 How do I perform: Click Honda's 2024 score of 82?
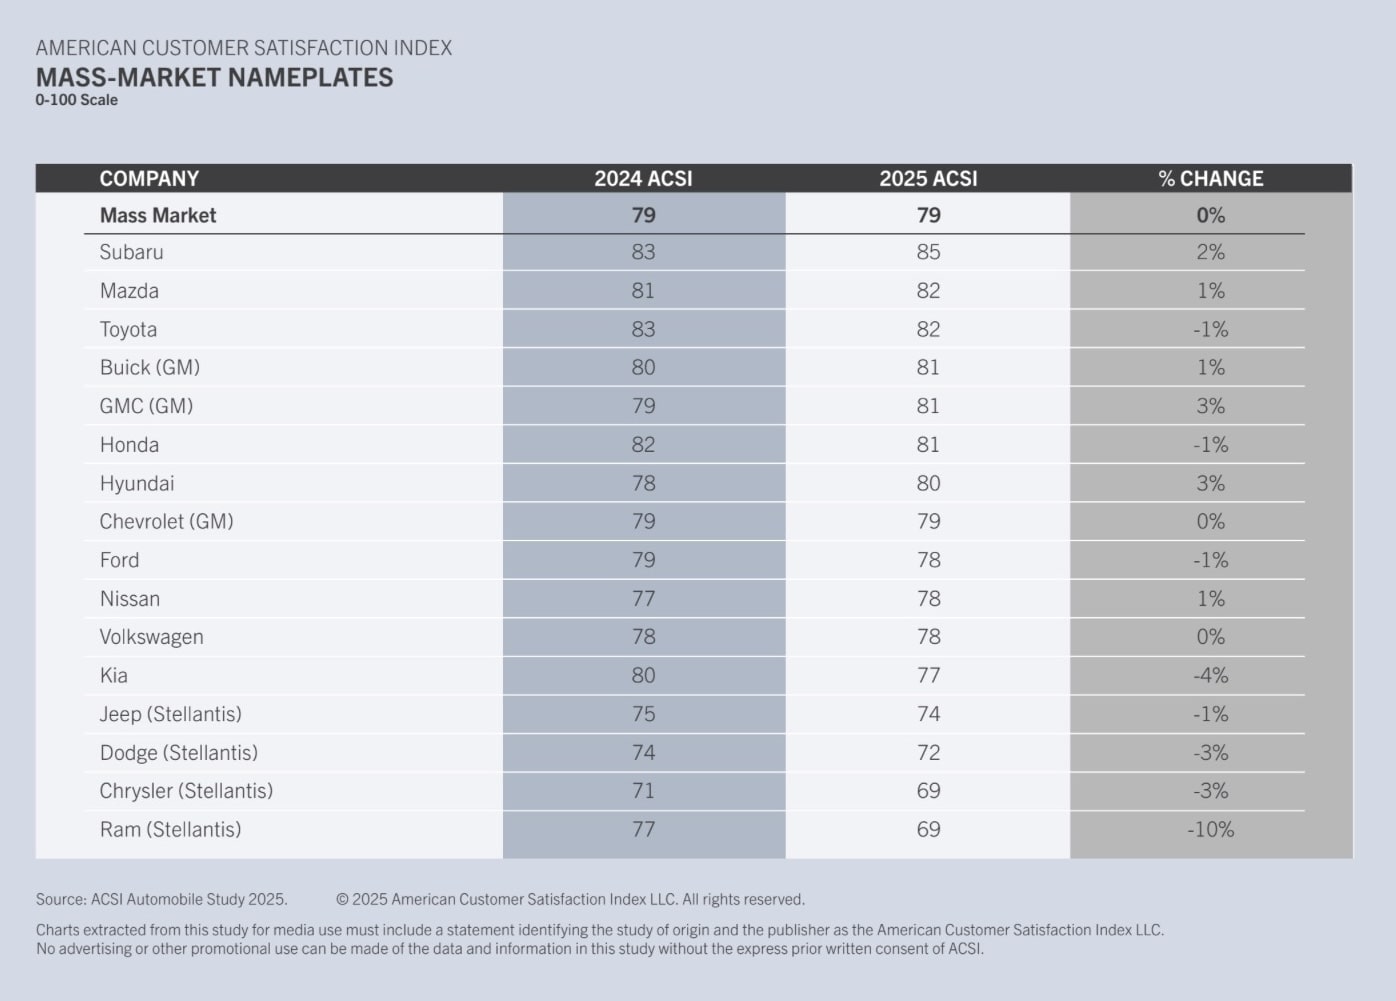[x=643, y=445]
